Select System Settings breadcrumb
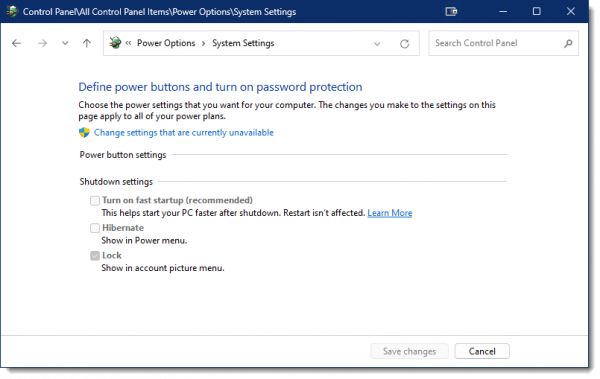Viewport: 600px width, 379px height. click(x=243, y=43)
